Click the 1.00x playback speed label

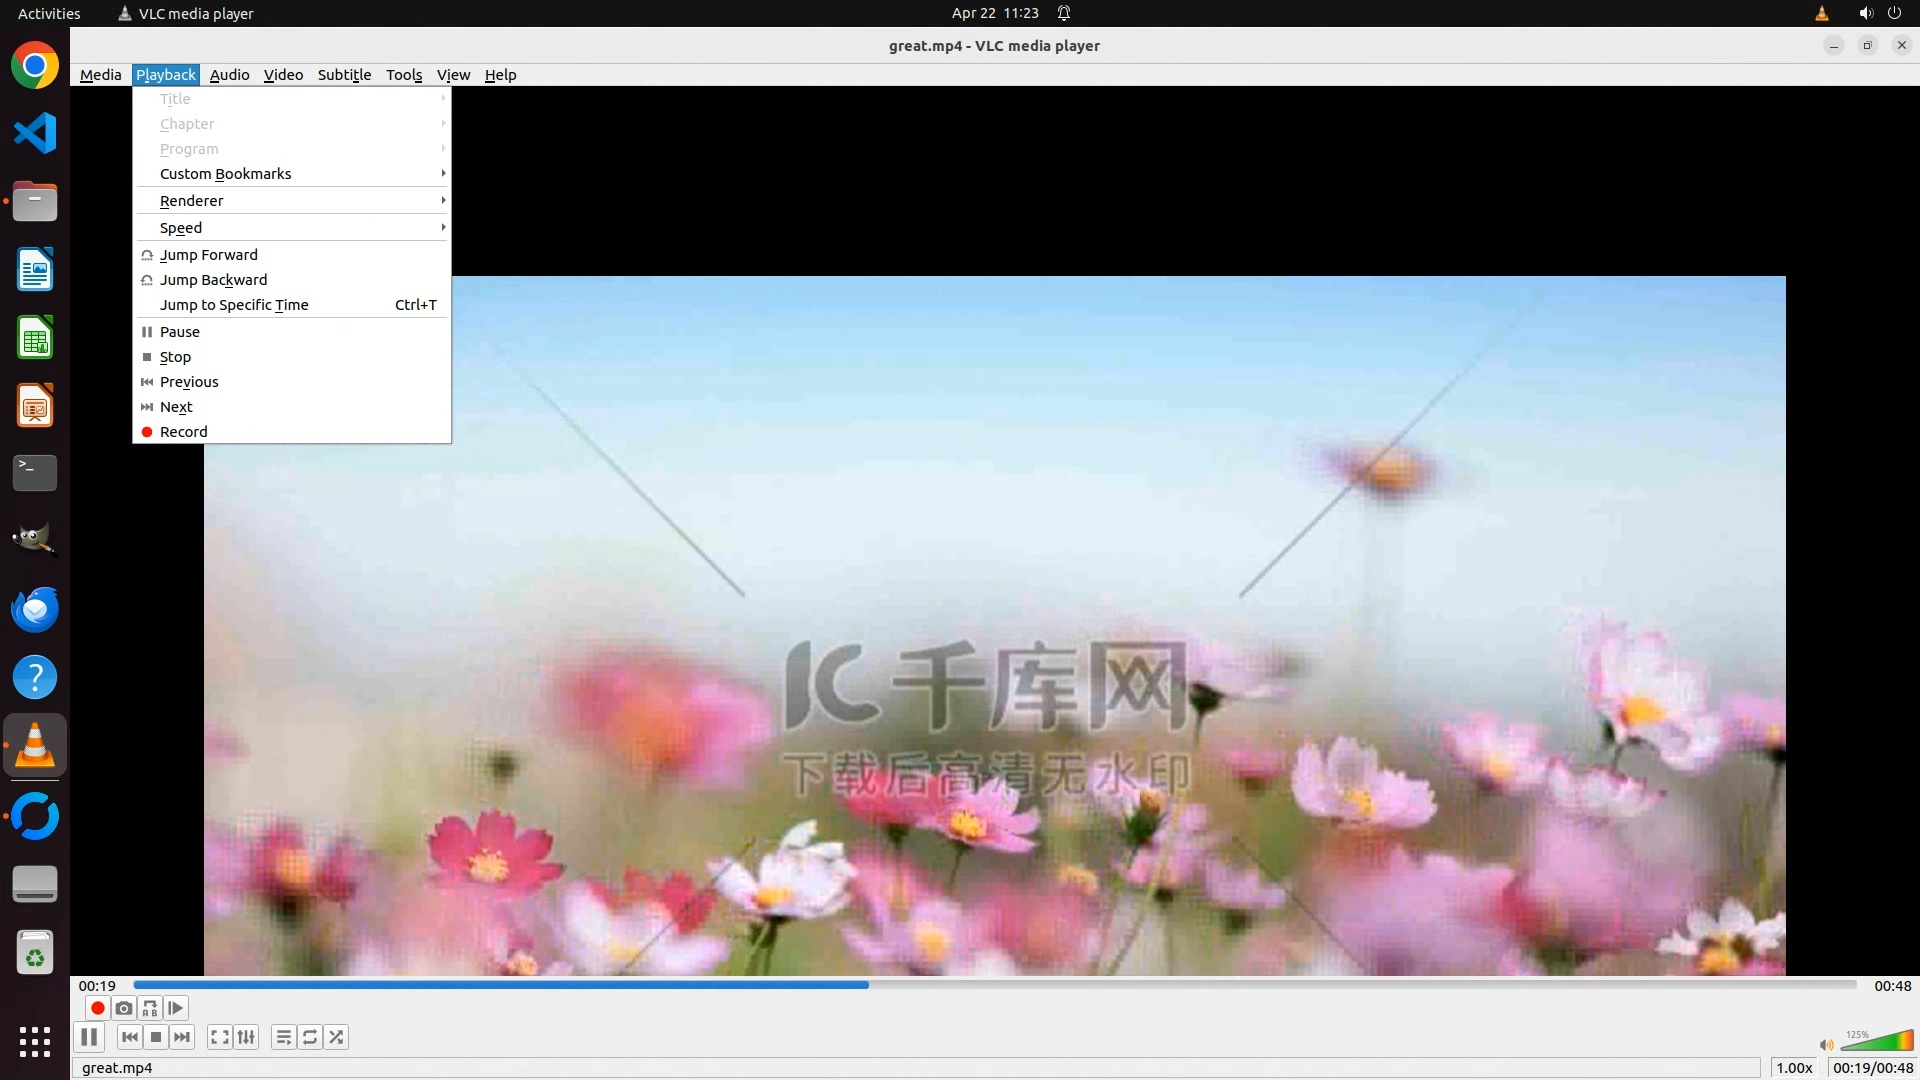pyautogui.click(x=1794, y=1068)
